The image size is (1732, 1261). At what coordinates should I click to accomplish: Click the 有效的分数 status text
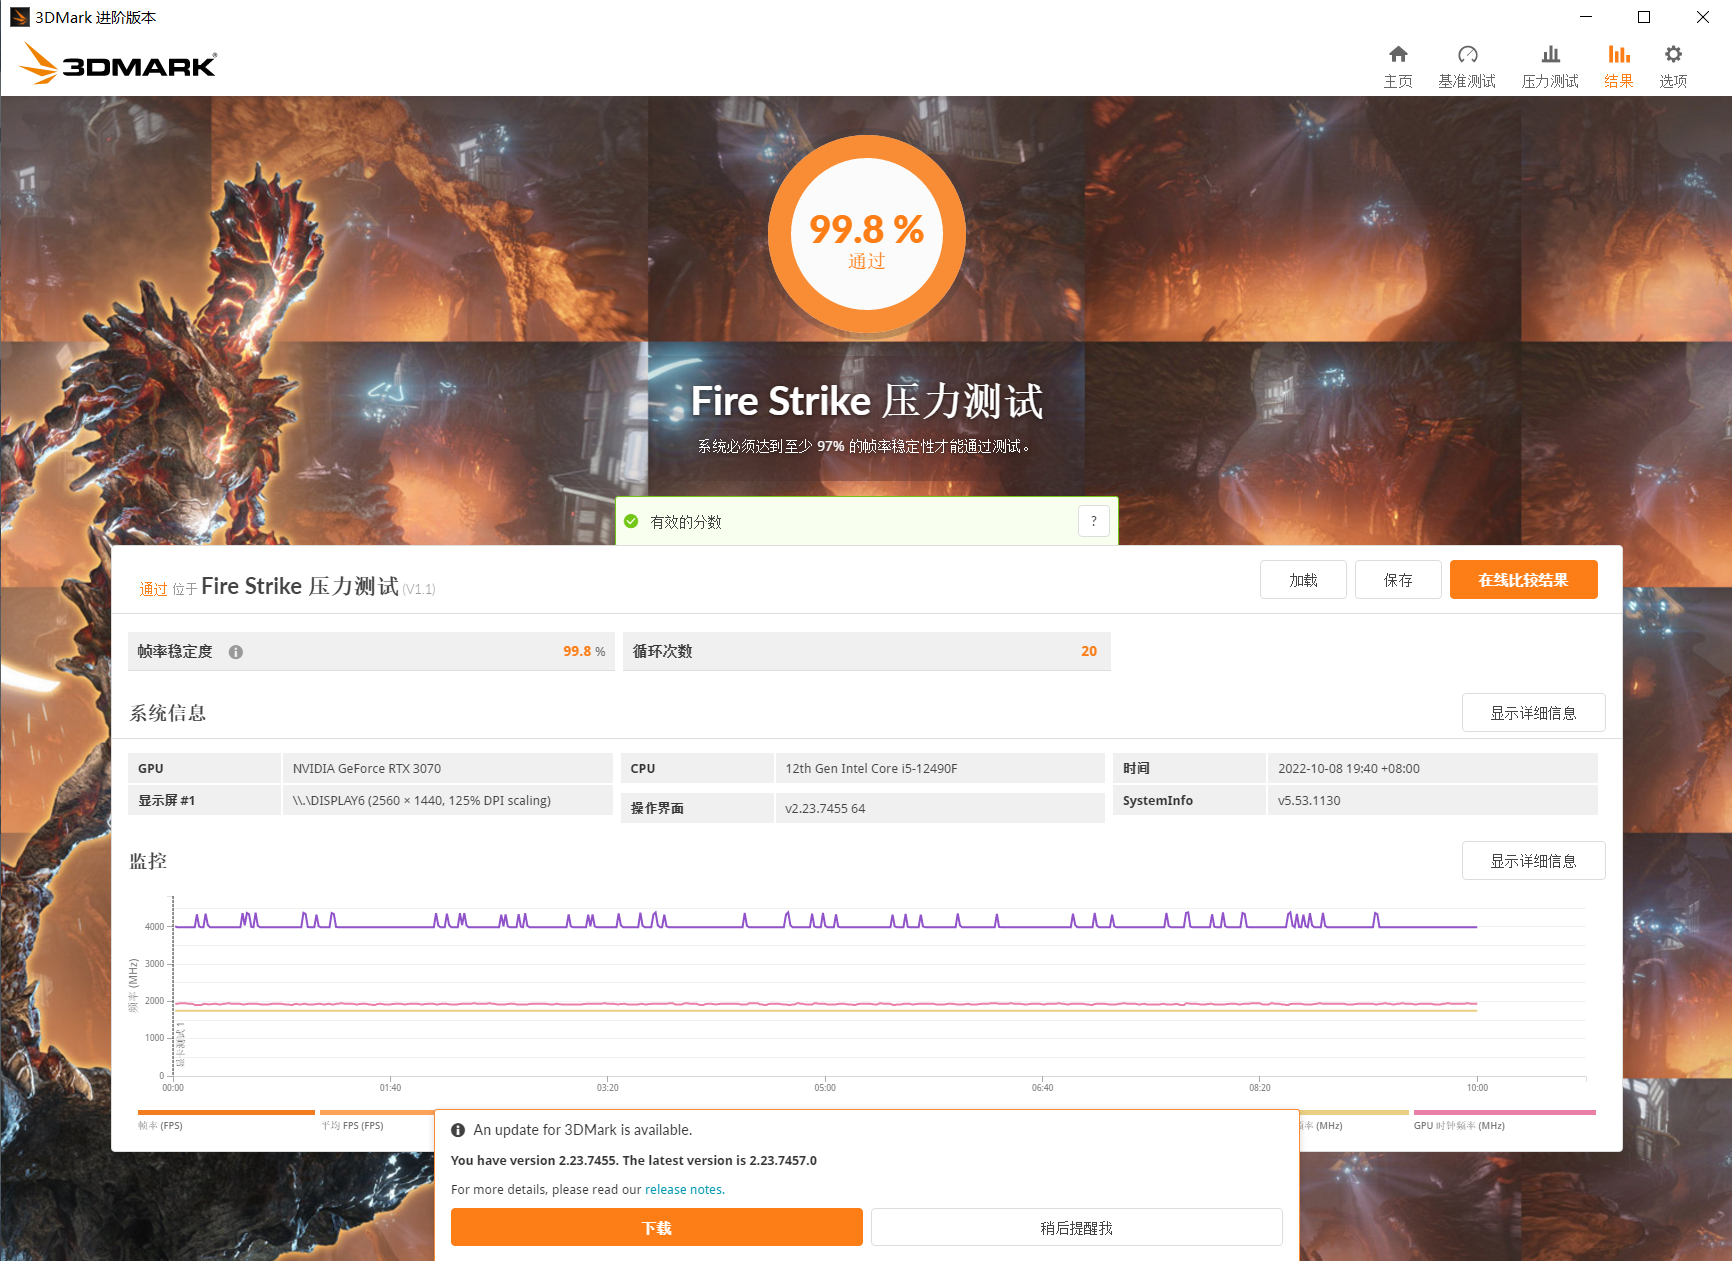point(686,522)
